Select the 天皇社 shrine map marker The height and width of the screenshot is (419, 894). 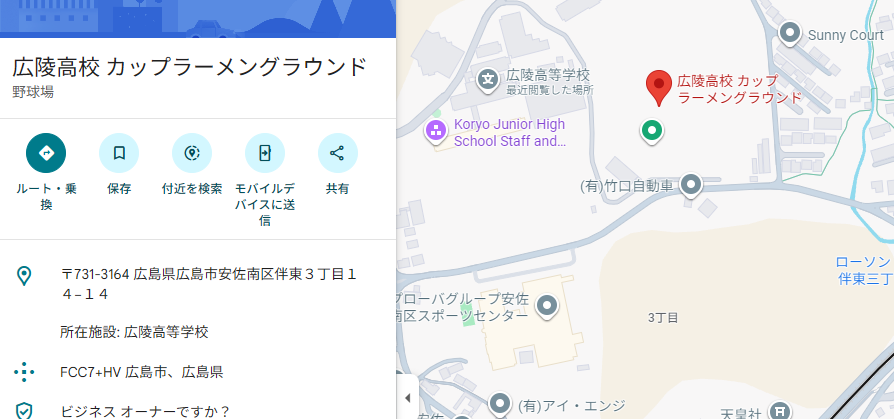coord(779,410)
